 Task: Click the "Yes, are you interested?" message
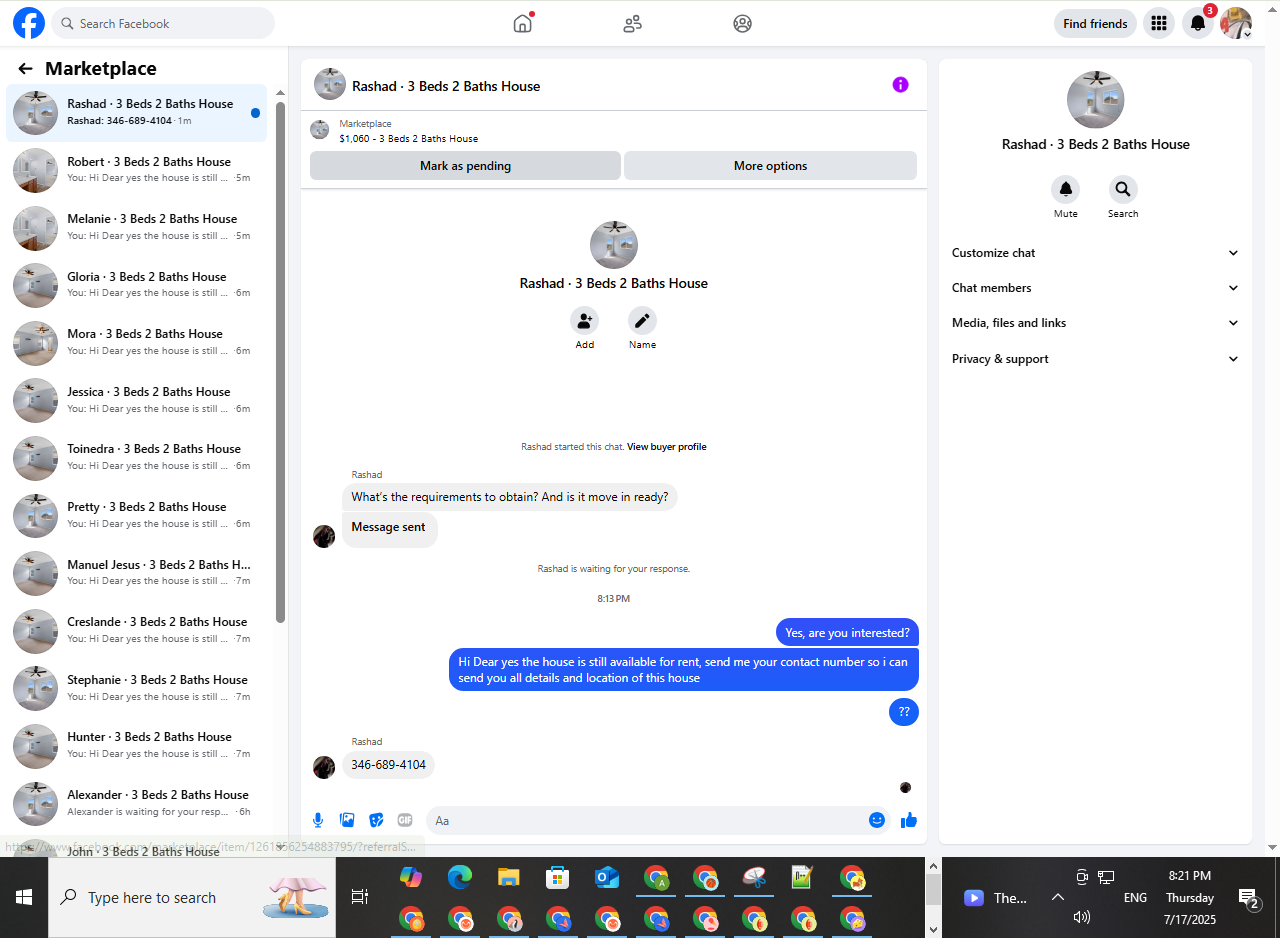847,632
